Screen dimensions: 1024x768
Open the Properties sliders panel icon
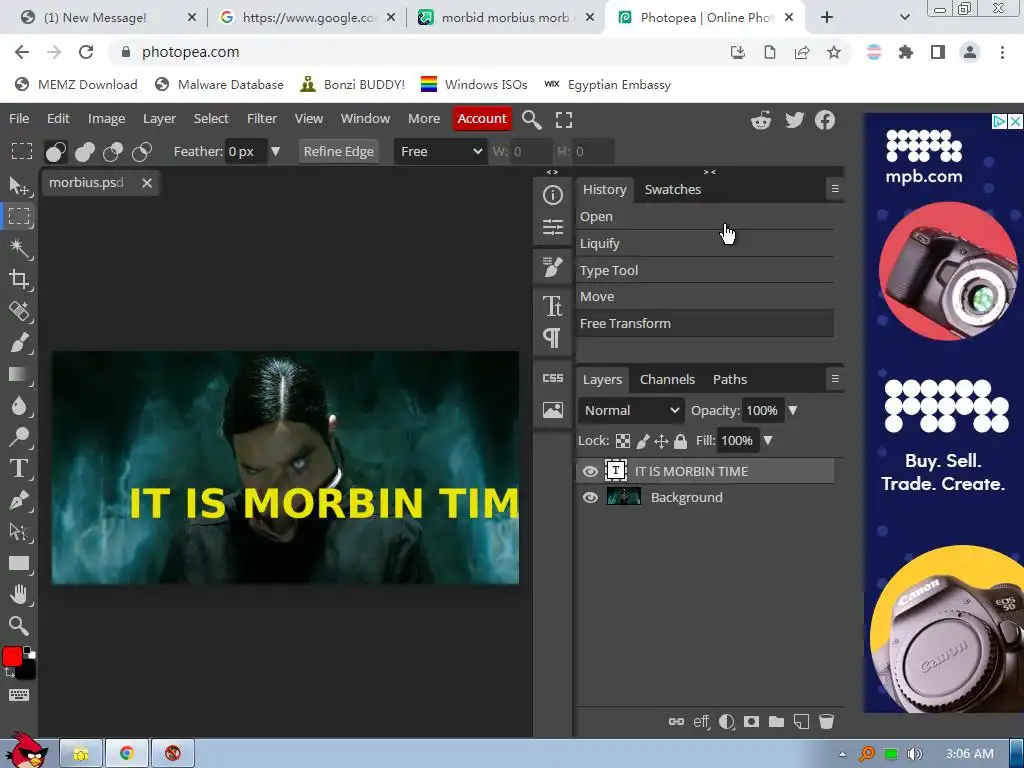pos(552,227)
